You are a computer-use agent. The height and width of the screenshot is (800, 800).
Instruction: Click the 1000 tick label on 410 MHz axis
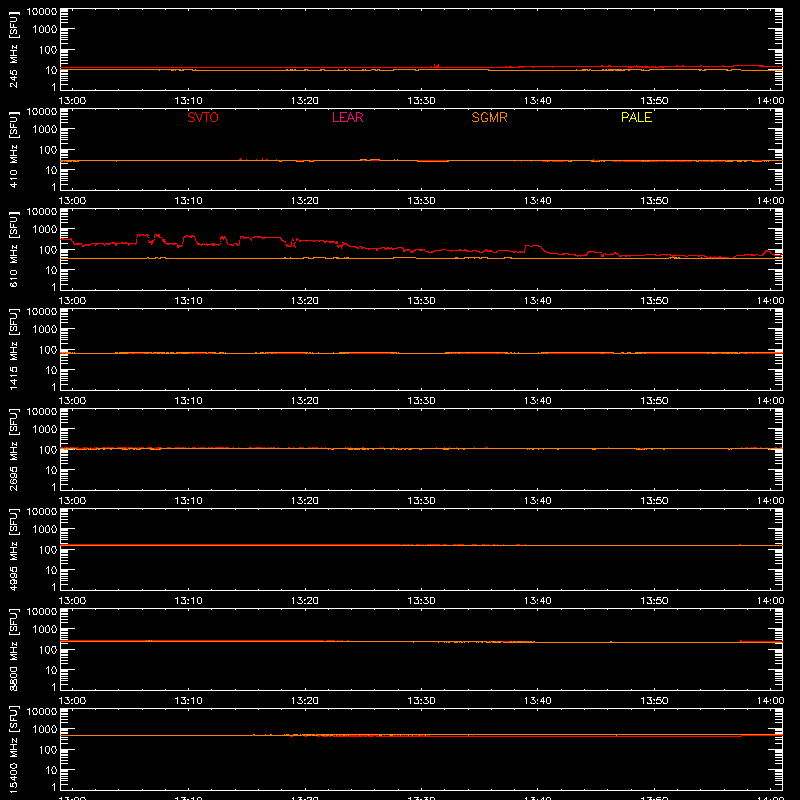(x=45, y=130)
